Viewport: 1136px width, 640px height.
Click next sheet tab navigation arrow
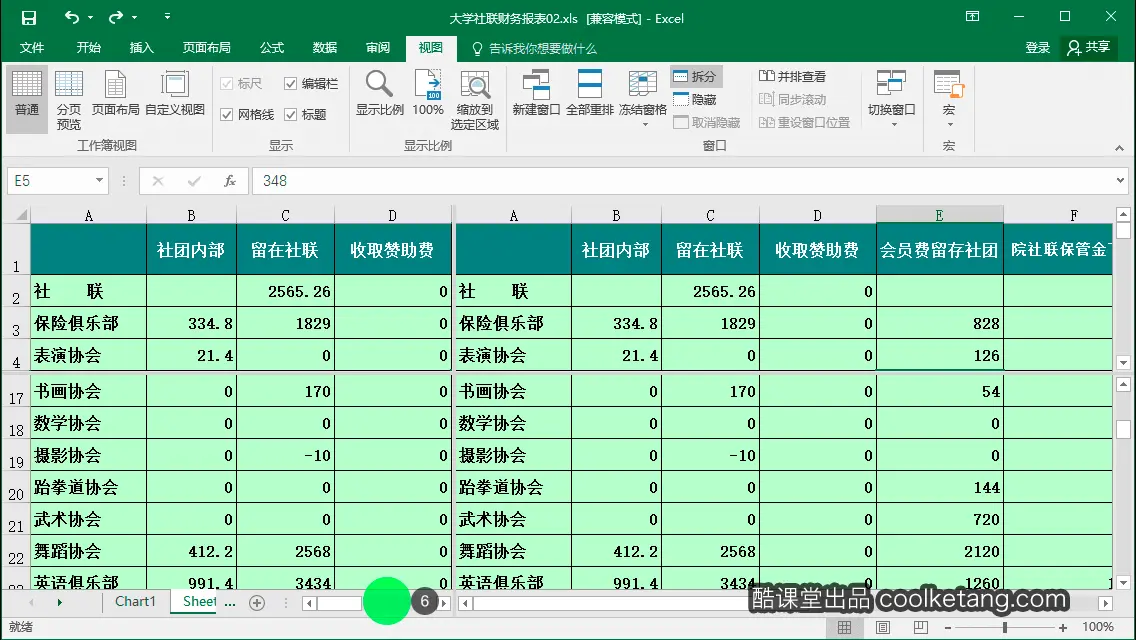point(59,602)
